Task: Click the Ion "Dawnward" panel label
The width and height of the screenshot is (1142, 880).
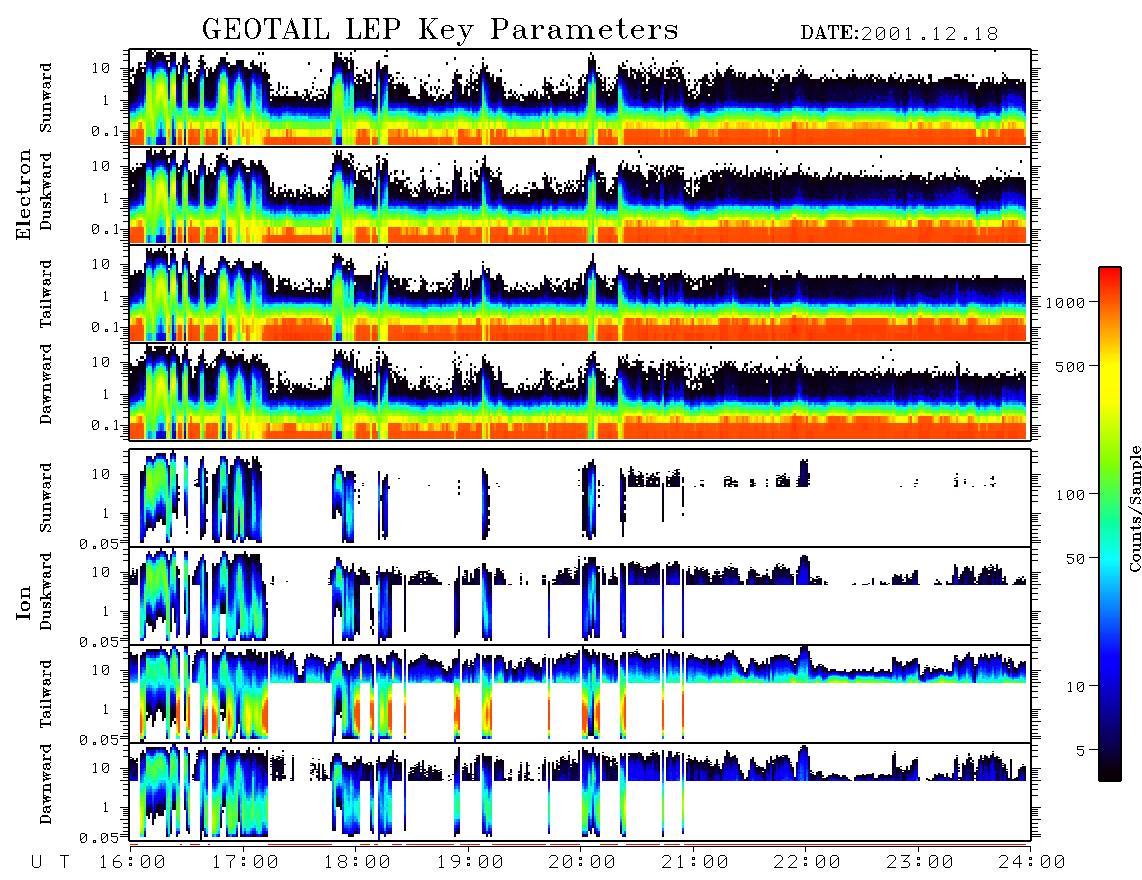Action: [x=46, y=784]
